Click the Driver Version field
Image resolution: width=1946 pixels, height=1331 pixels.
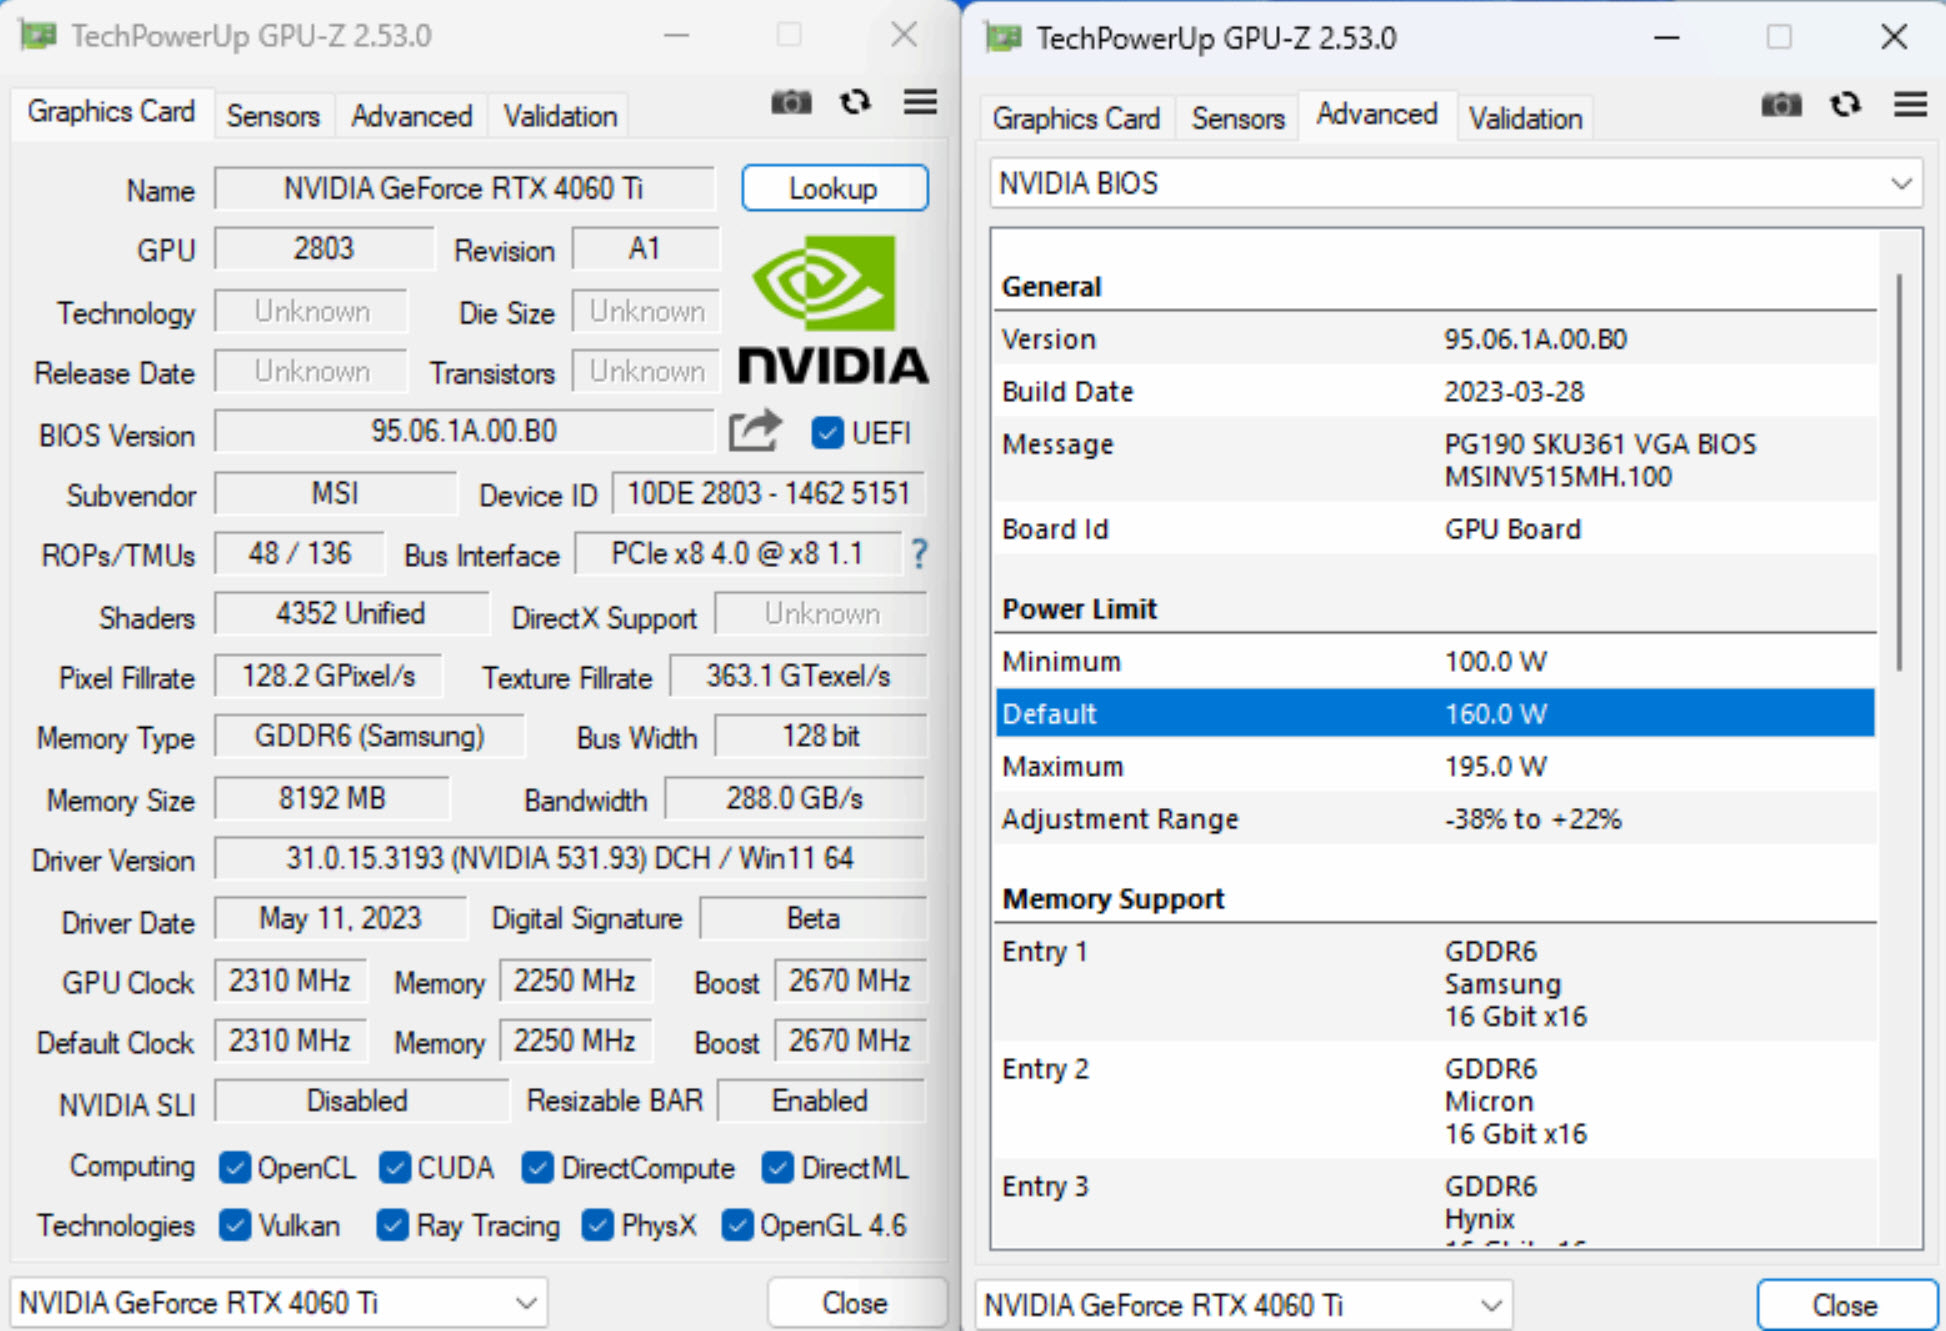click(570, 858)
